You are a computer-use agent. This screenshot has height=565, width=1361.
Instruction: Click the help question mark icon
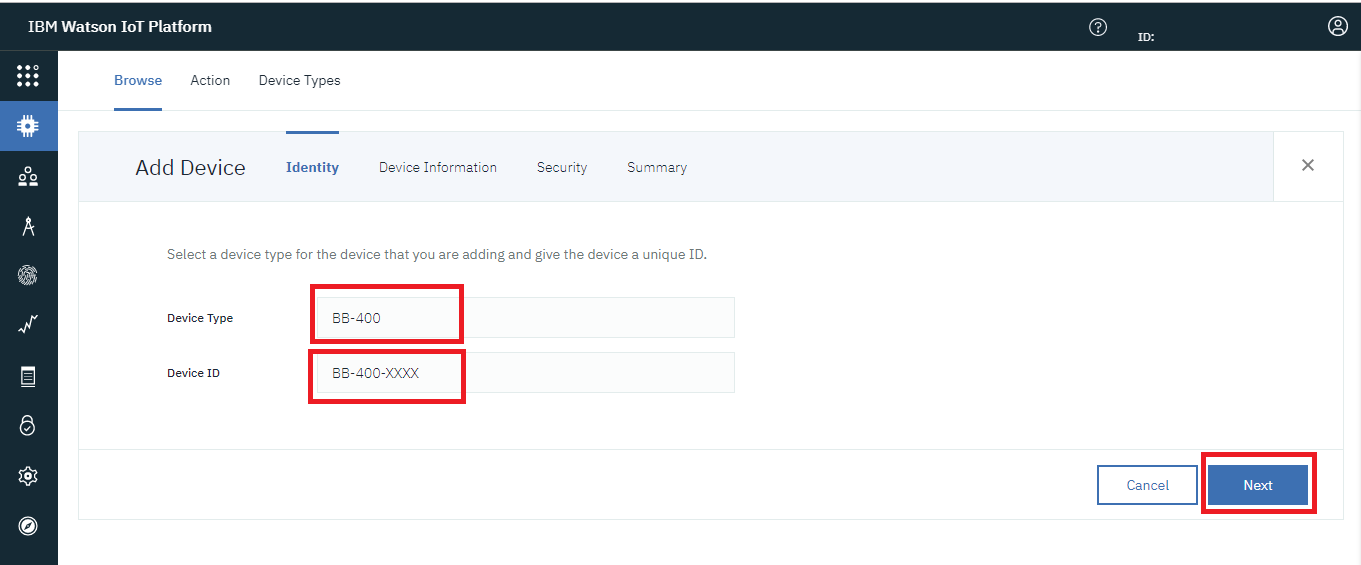pos(1098,27)
